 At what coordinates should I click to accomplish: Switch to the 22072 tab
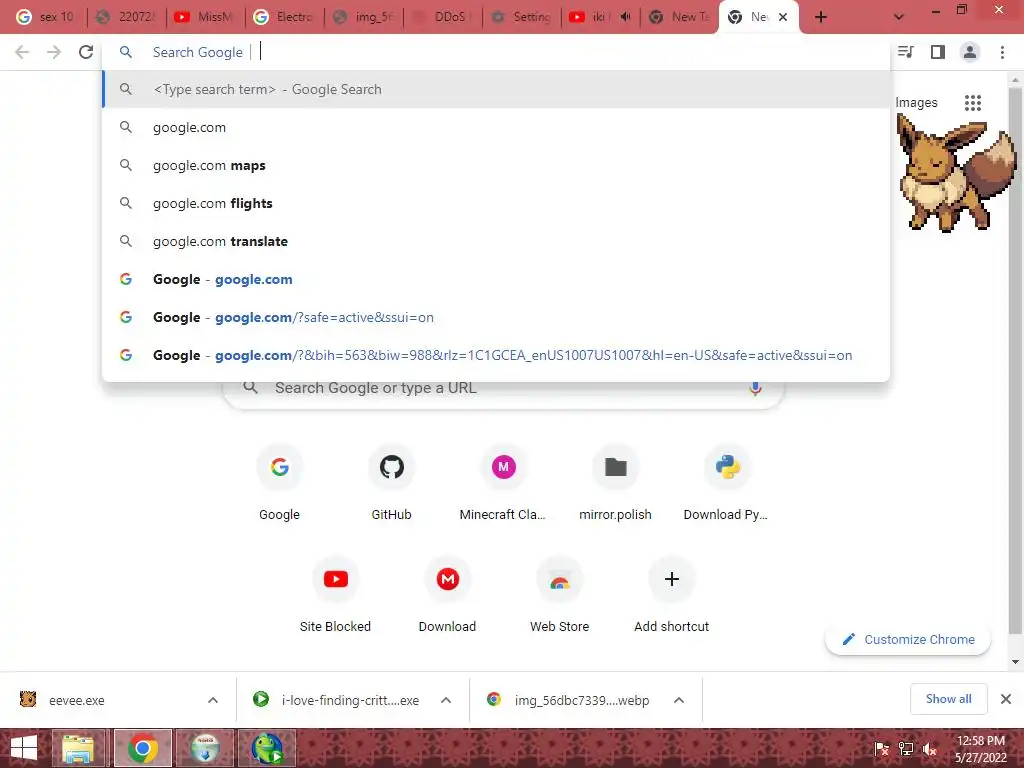127,17
